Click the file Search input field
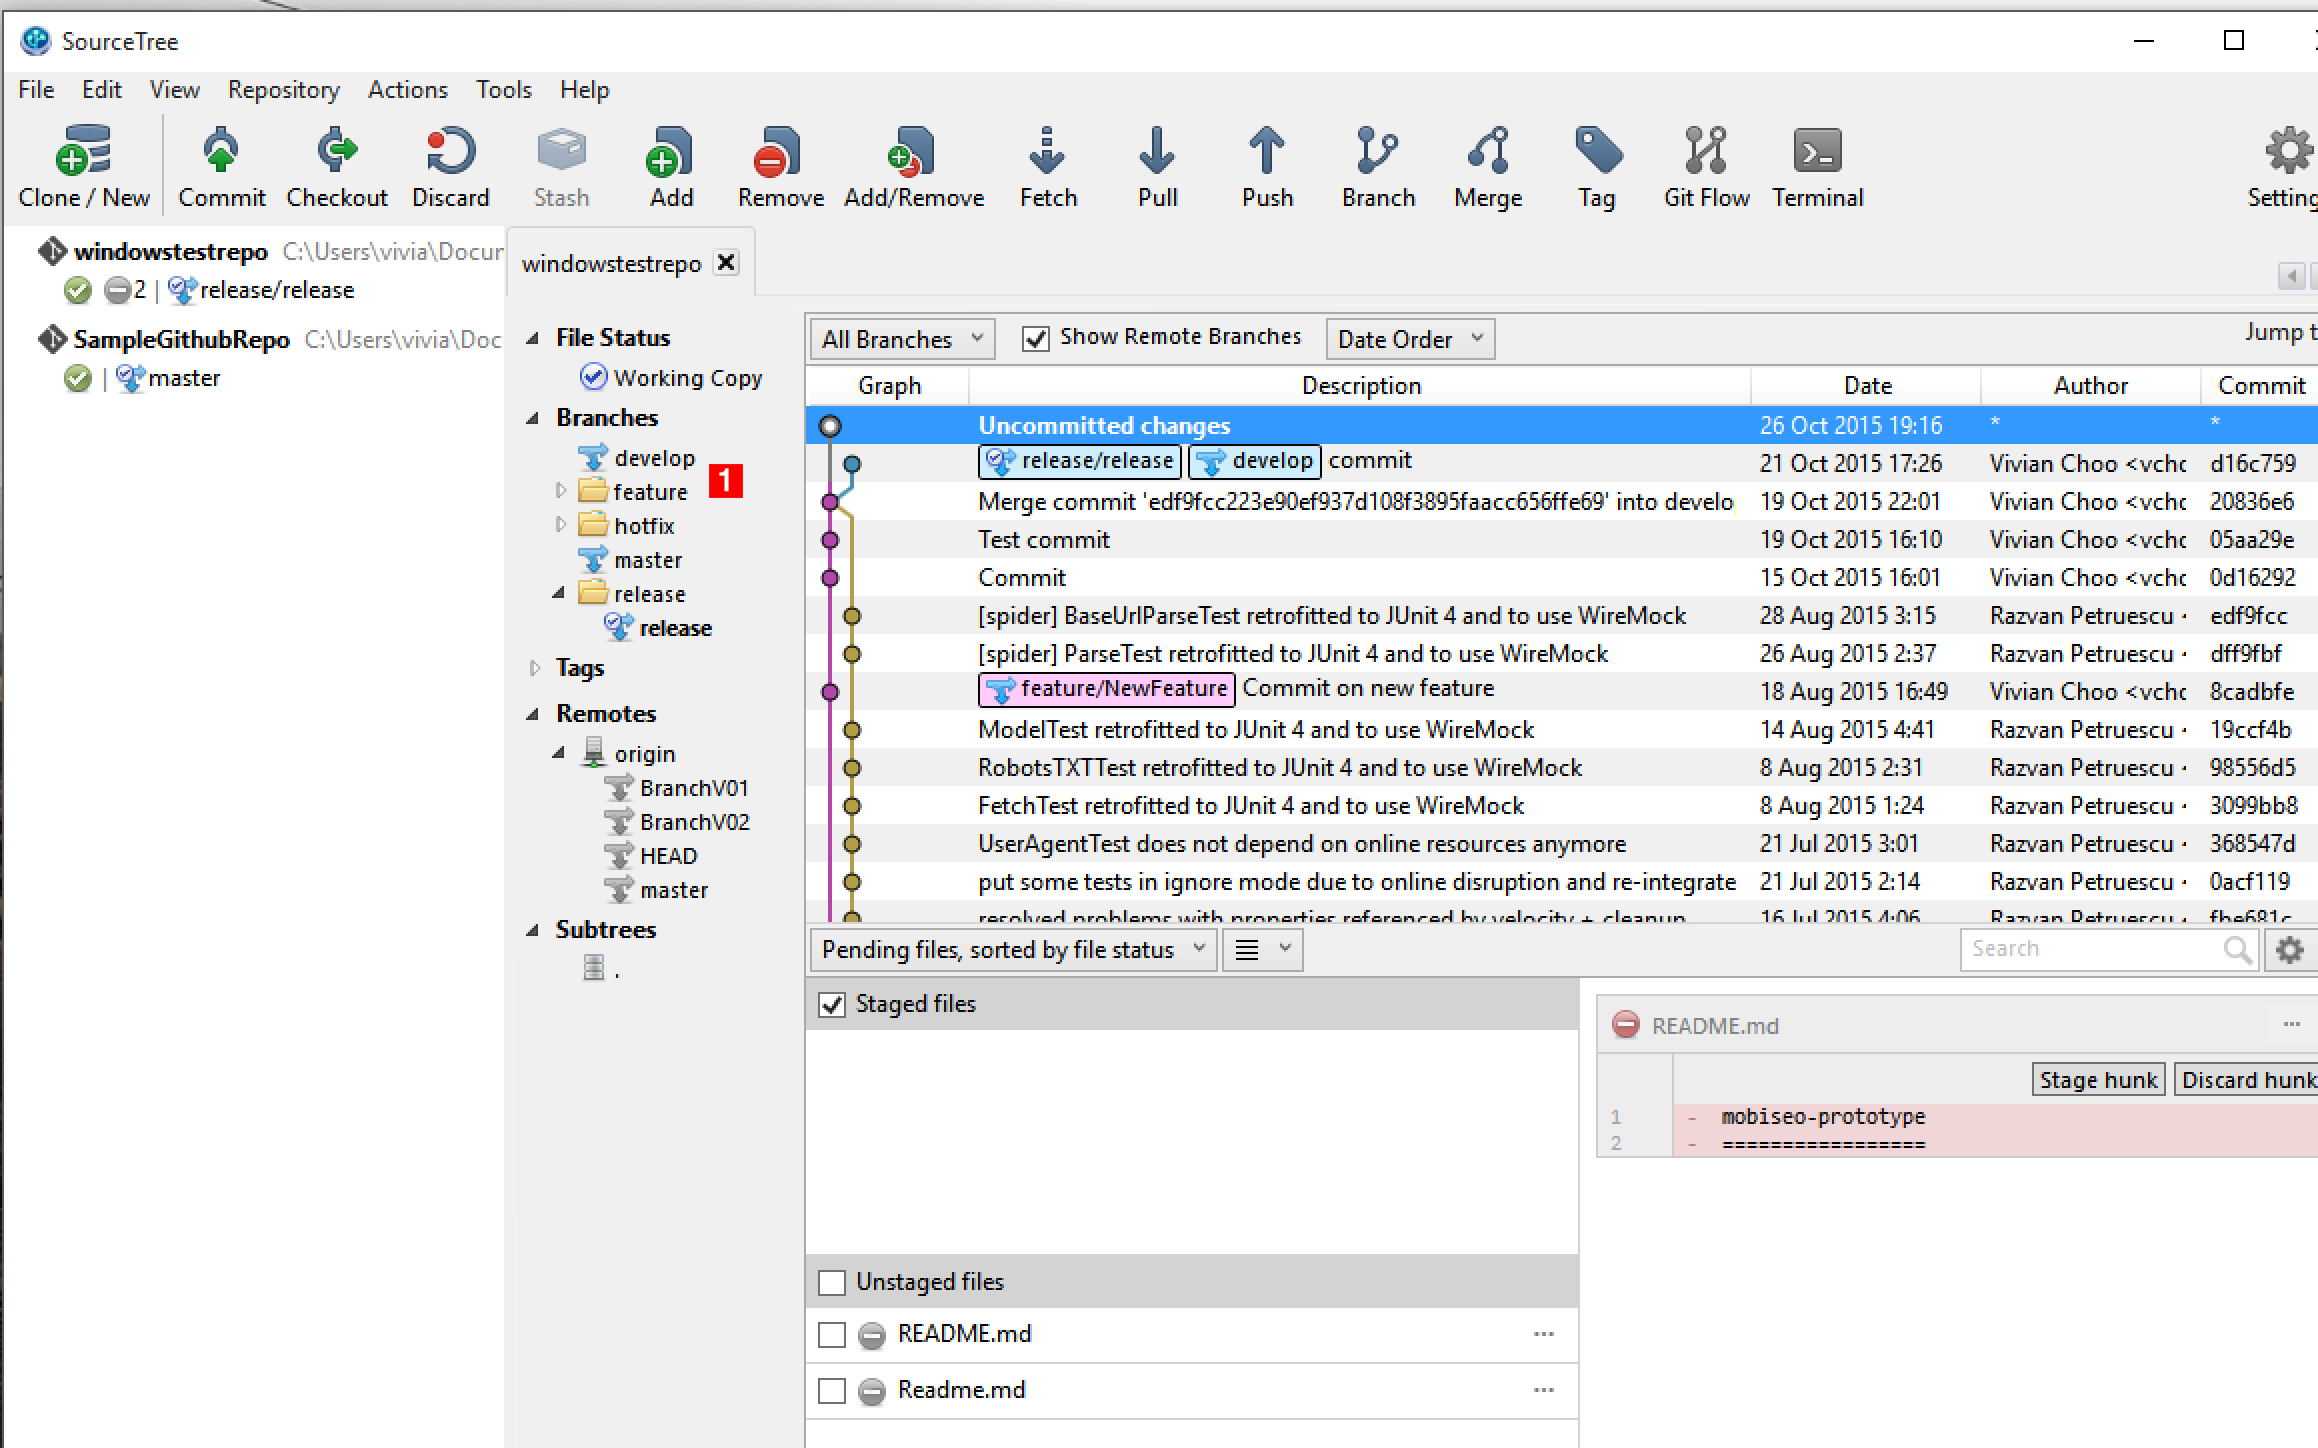 [2090, 949]
